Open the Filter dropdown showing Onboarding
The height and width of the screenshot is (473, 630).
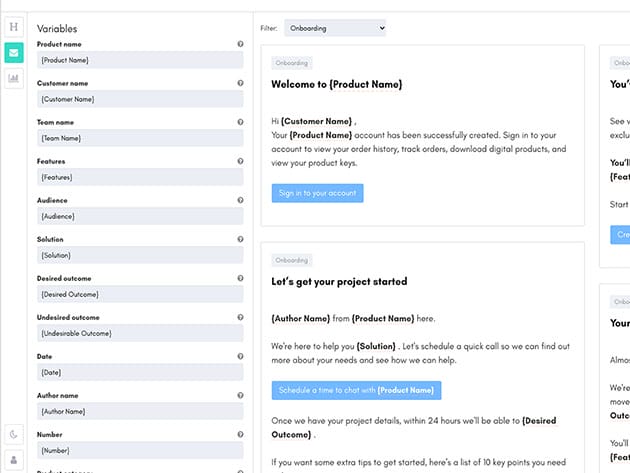[334, 28]
